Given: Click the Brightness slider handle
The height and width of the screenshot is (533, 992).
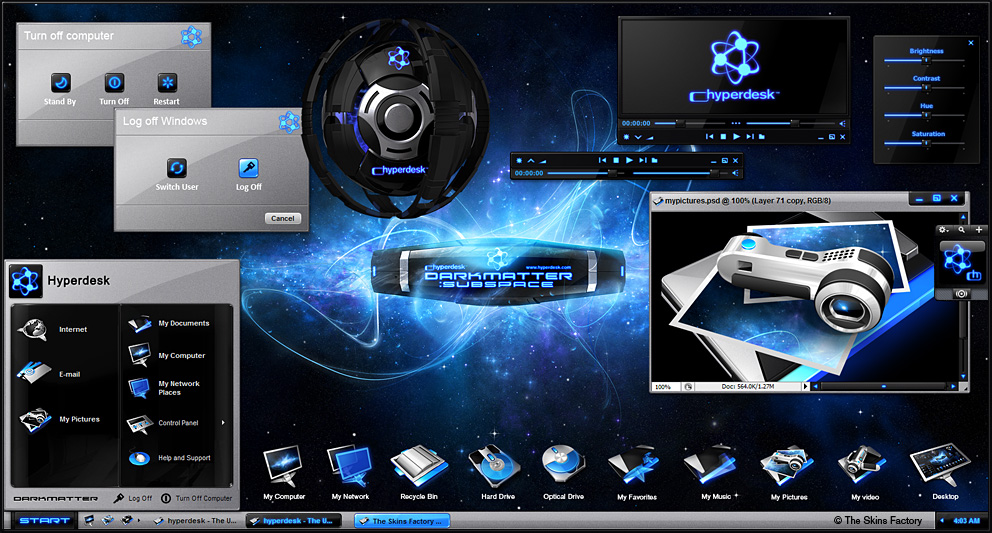Looking at the screenshot, I should 926,60.
